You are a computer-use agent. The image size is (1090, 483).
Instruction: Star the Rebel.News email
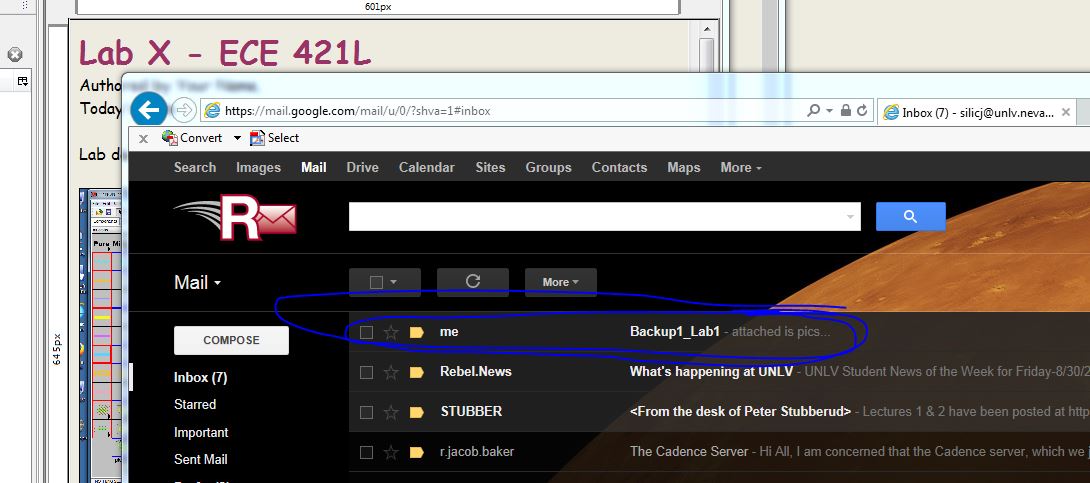(391, 373)
